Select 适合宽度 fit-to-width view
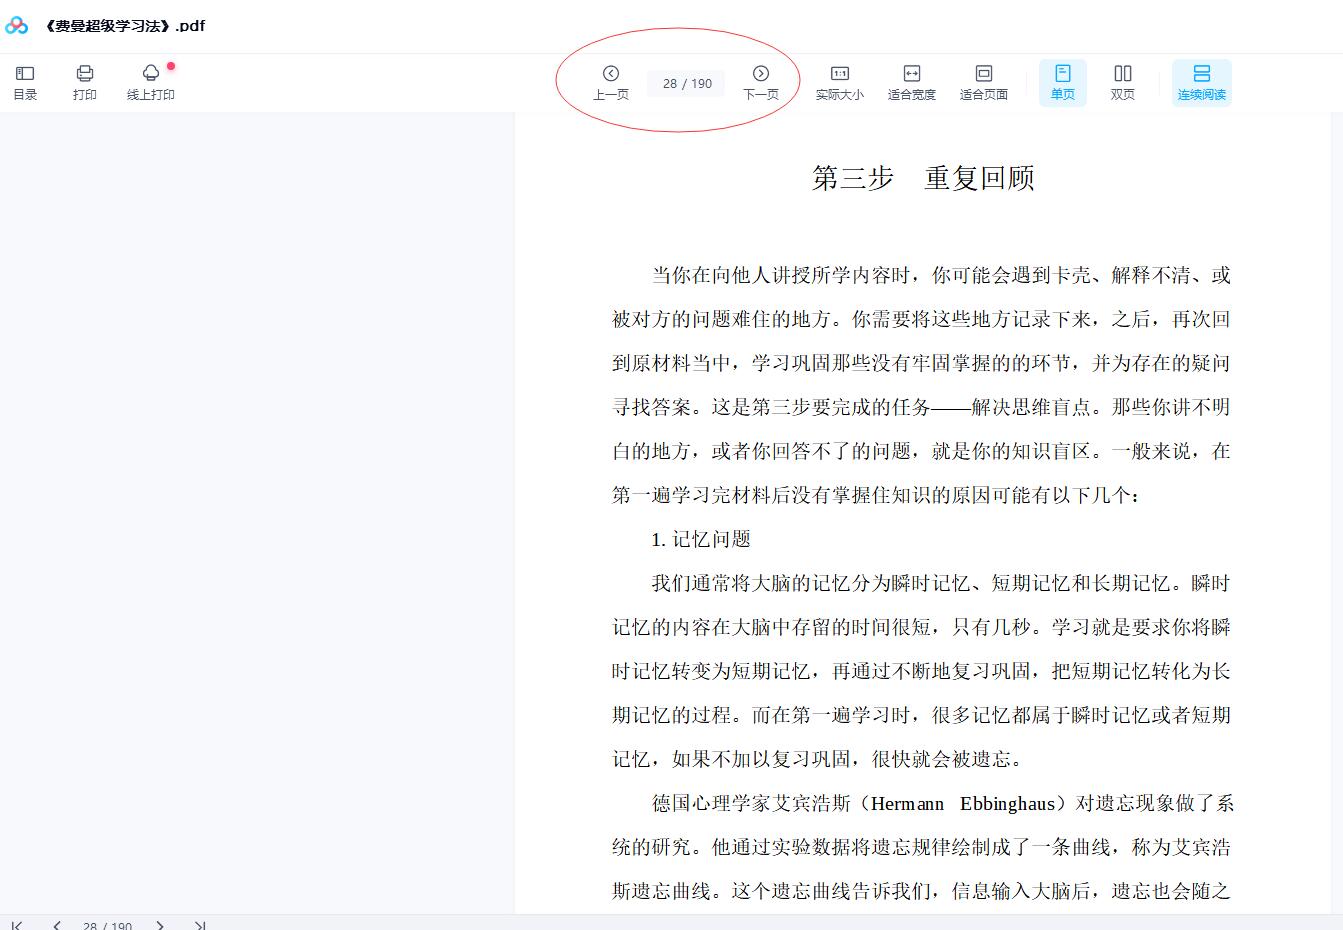This screenshot has height=930, width=1343. [x=911, y=82]
